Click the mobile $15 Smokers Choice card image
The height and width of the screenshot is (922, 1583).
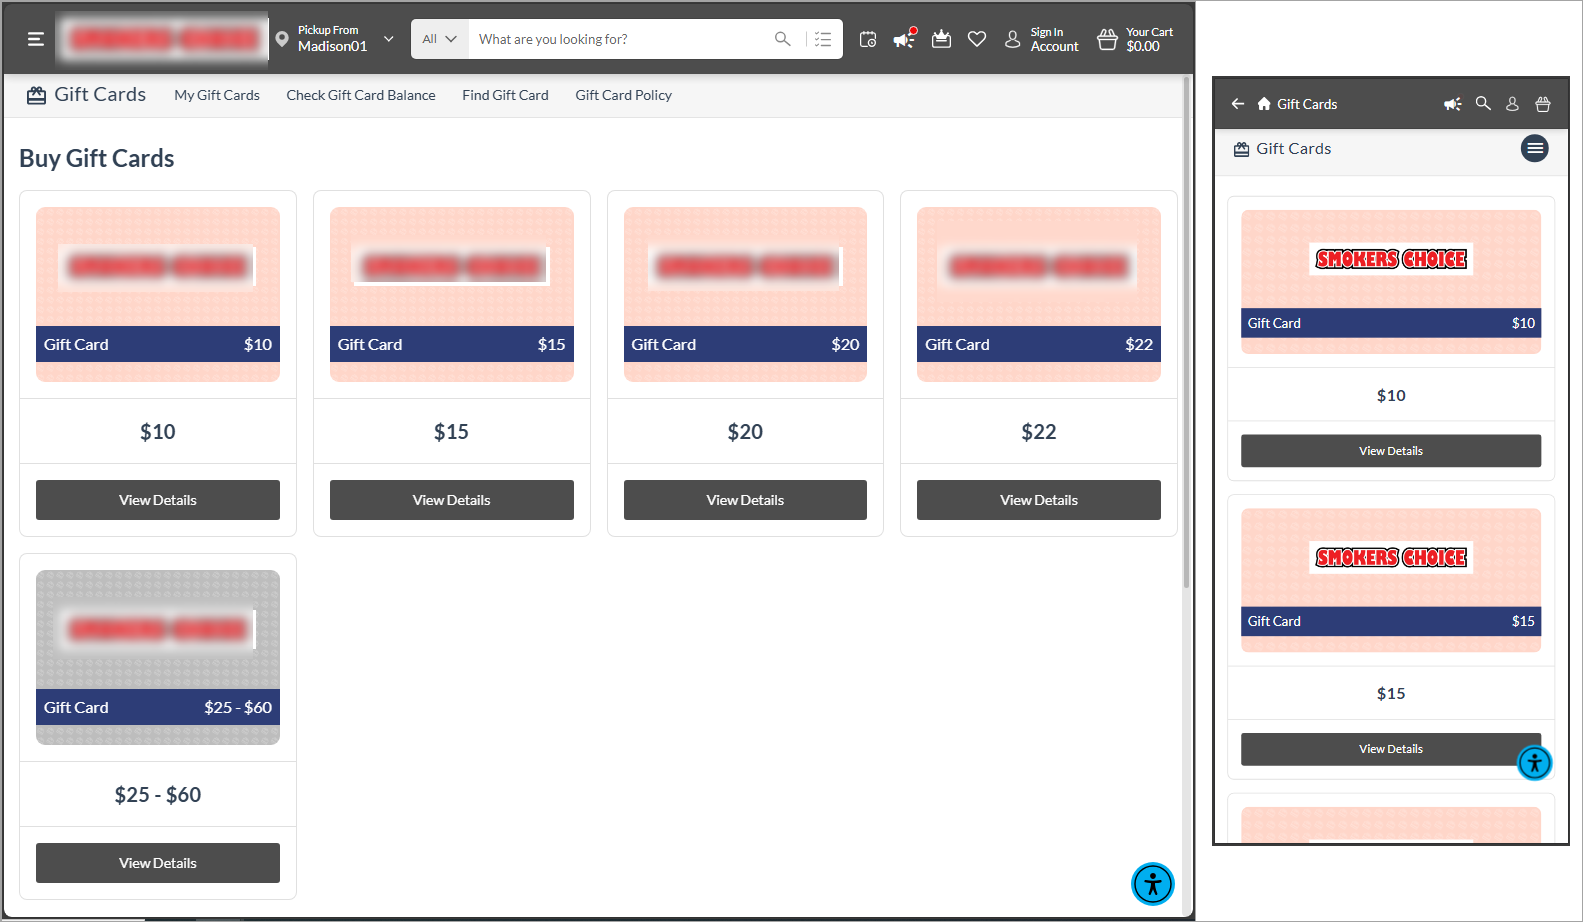tap(1391, 580)
